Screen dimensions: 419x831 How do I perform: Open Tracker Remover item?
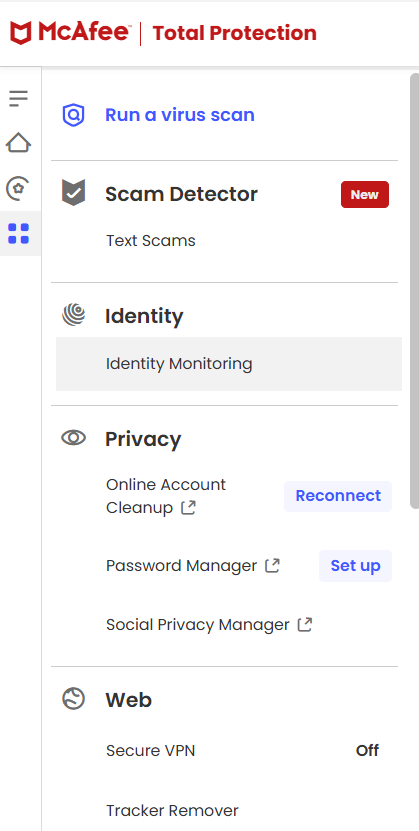(172, 811)
